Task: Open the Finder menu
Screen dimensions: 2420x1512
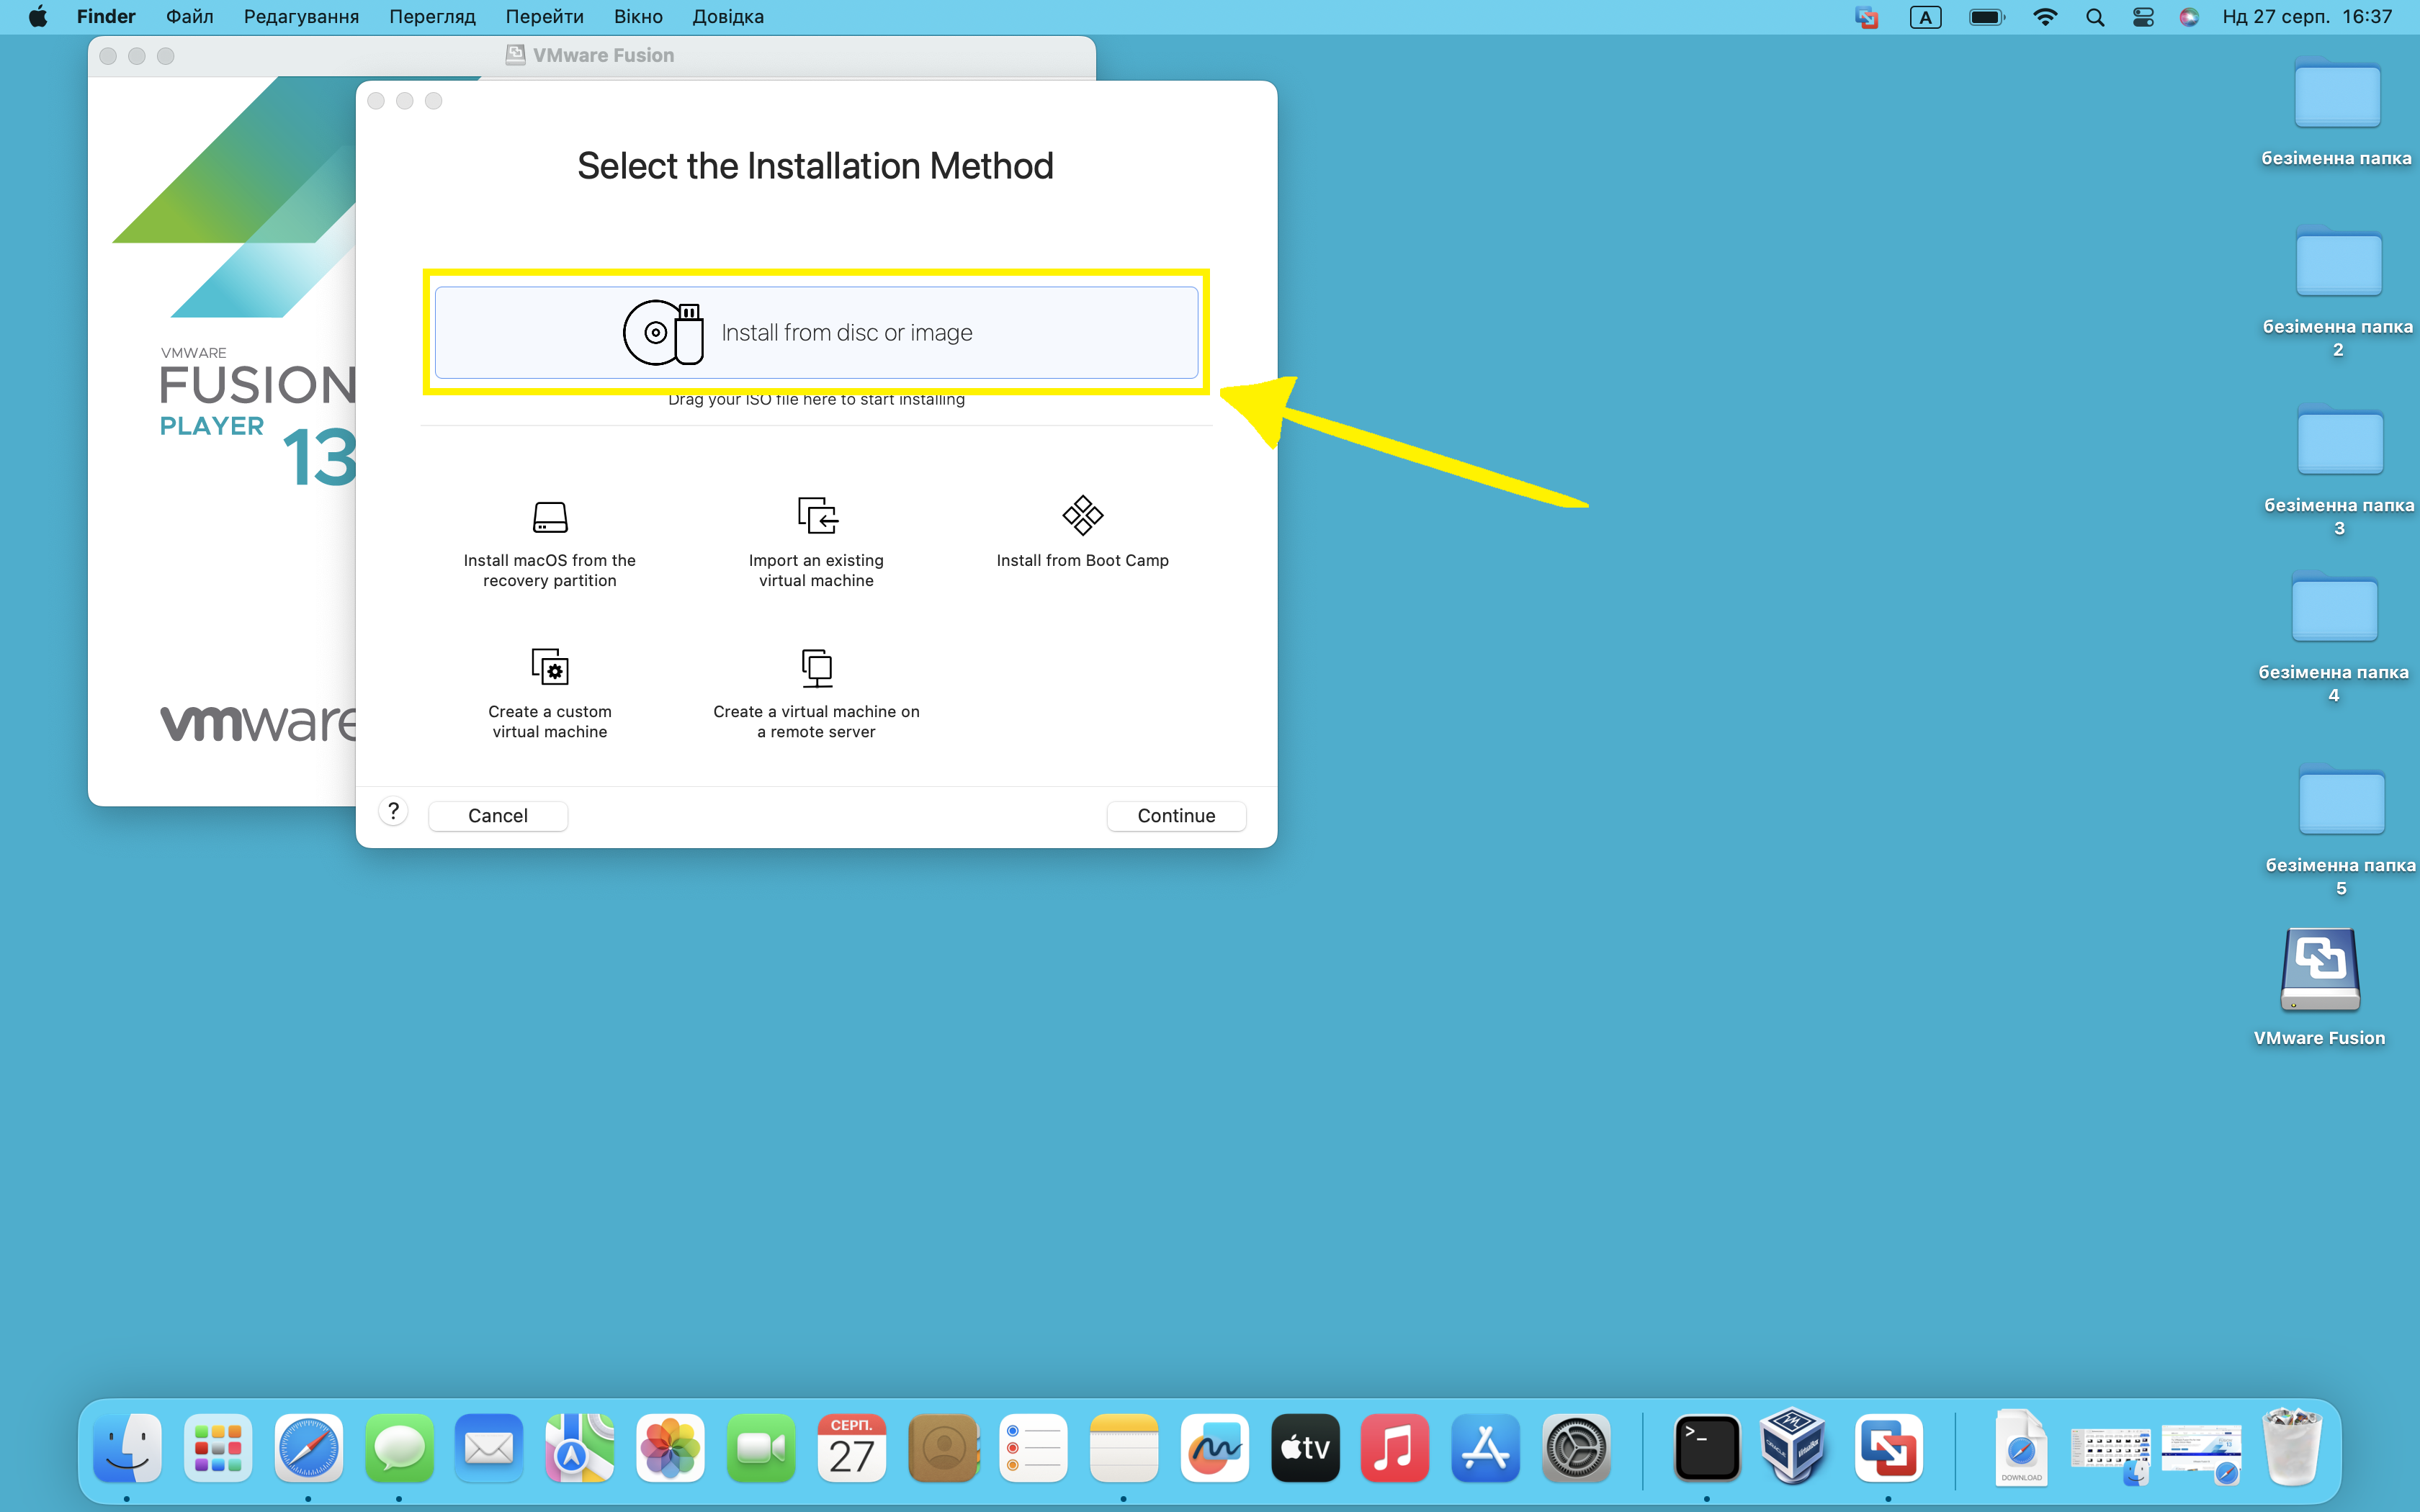Action: [106, 17]
